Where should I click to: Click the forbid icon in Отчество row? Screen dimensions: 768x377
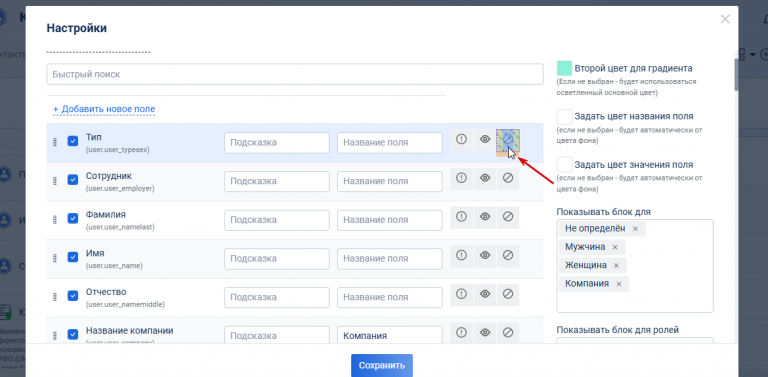[x=508, y=295]
